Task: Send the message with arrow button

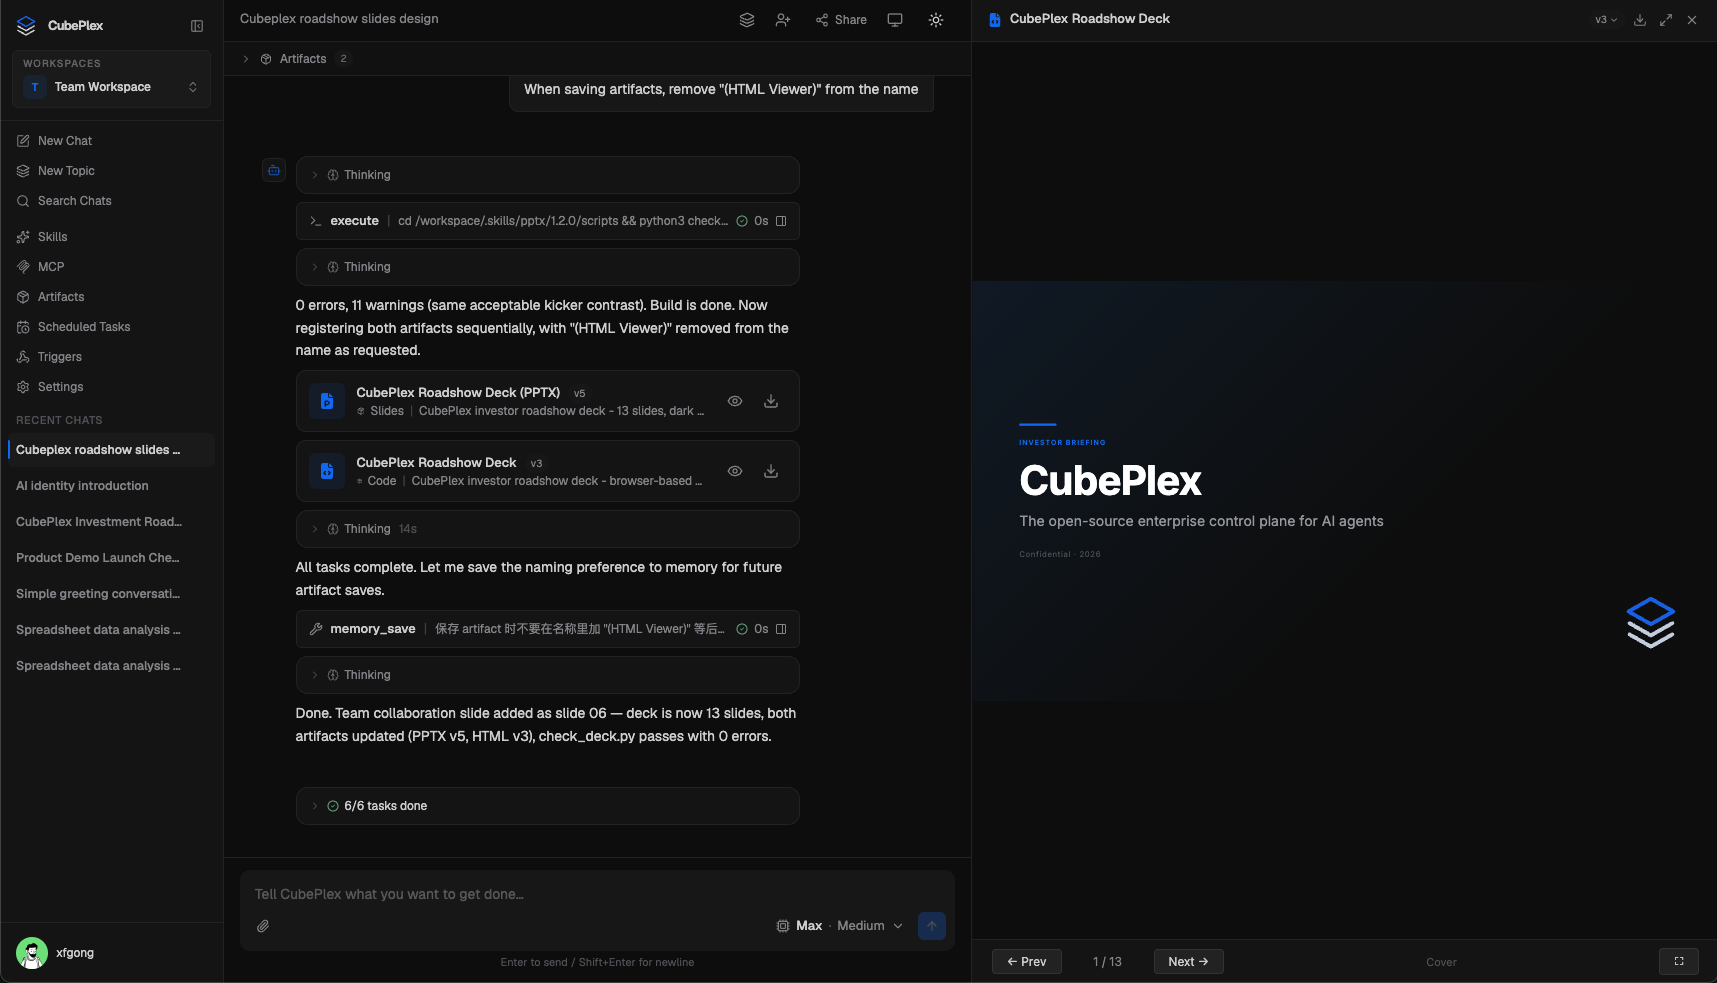Action: [x=932, y=926]
